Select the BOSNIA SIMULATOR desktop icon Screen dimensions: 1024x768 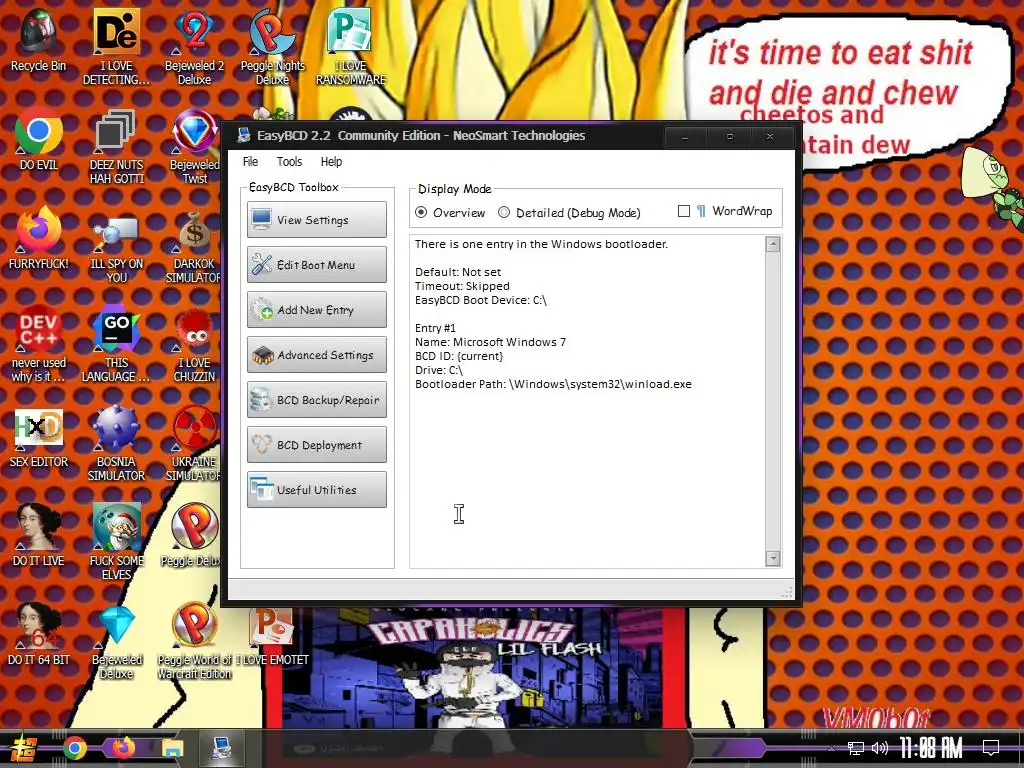tap(116, 444)
